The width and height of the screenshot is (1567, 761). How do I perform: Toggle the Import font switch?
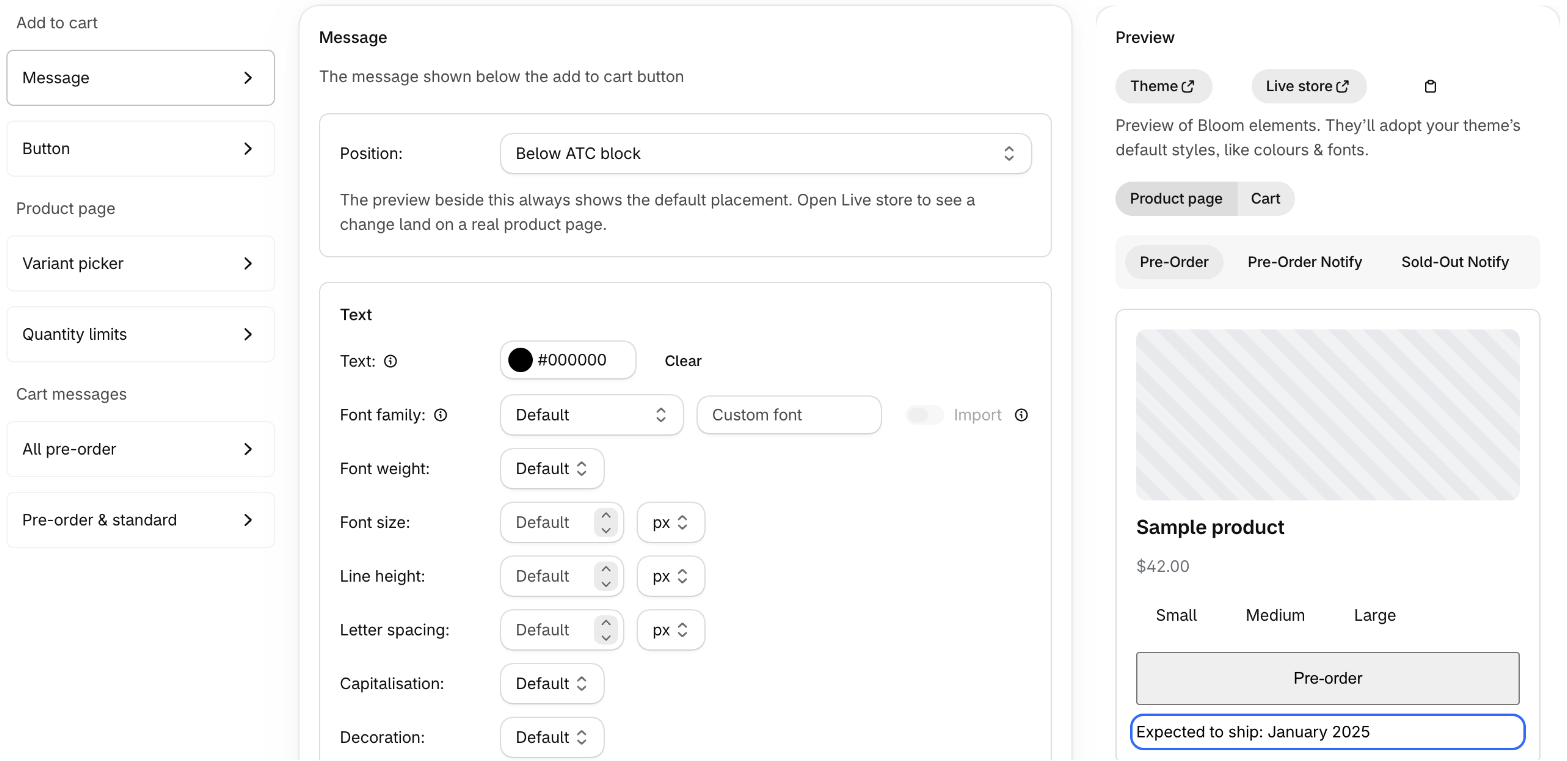pyautogui.click(x=925, y=415)
